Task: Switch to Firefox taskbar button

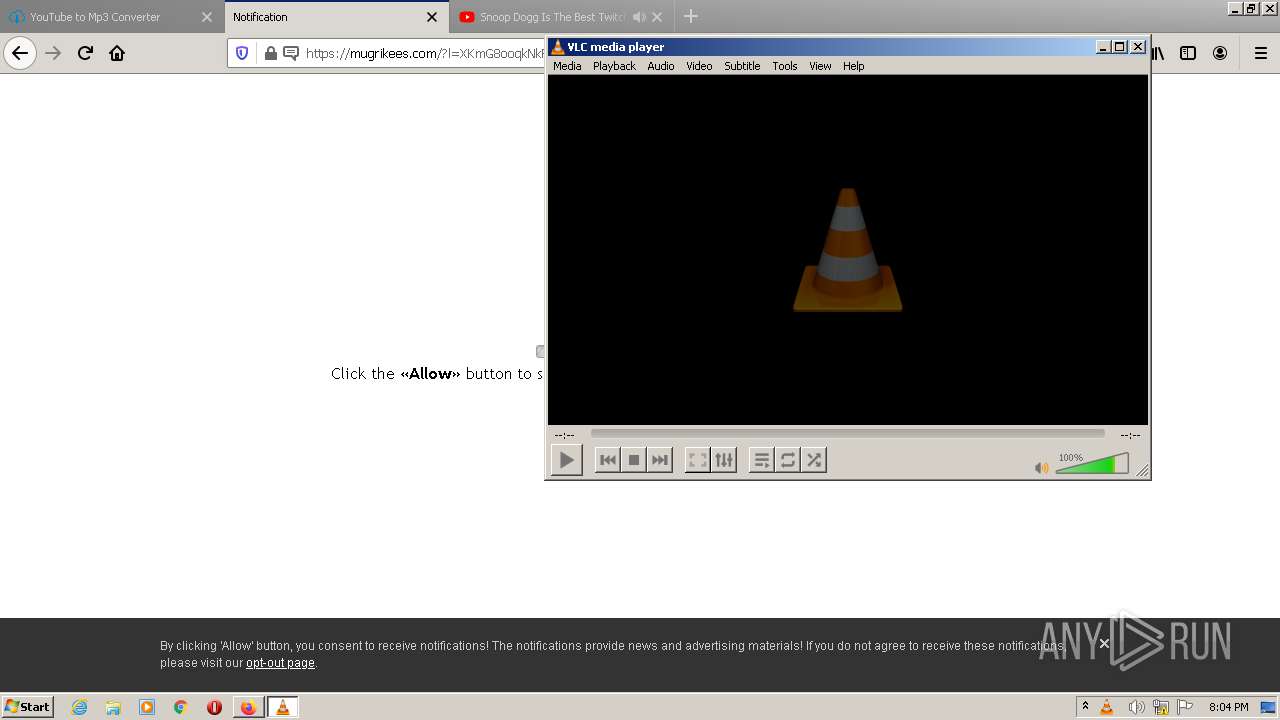Action: pyautogui.click(x=248, y=707)
